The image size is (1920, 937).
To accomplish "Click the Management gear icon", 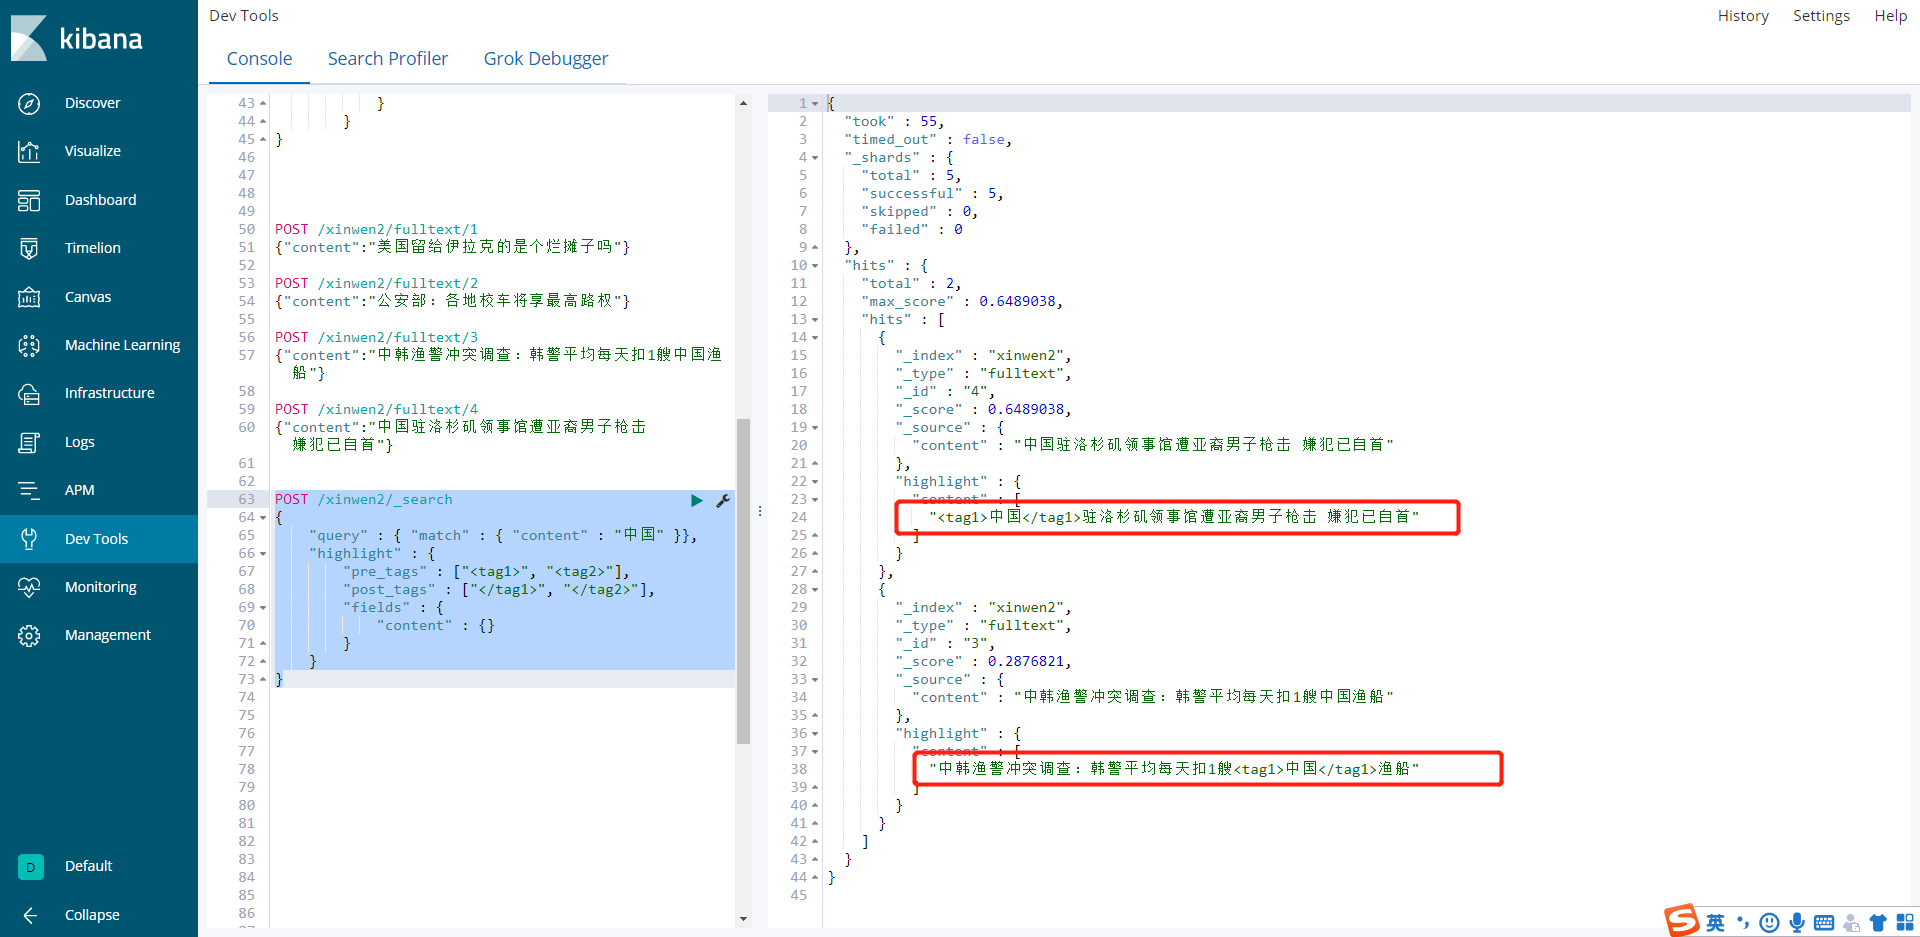I will pos(29,635).
